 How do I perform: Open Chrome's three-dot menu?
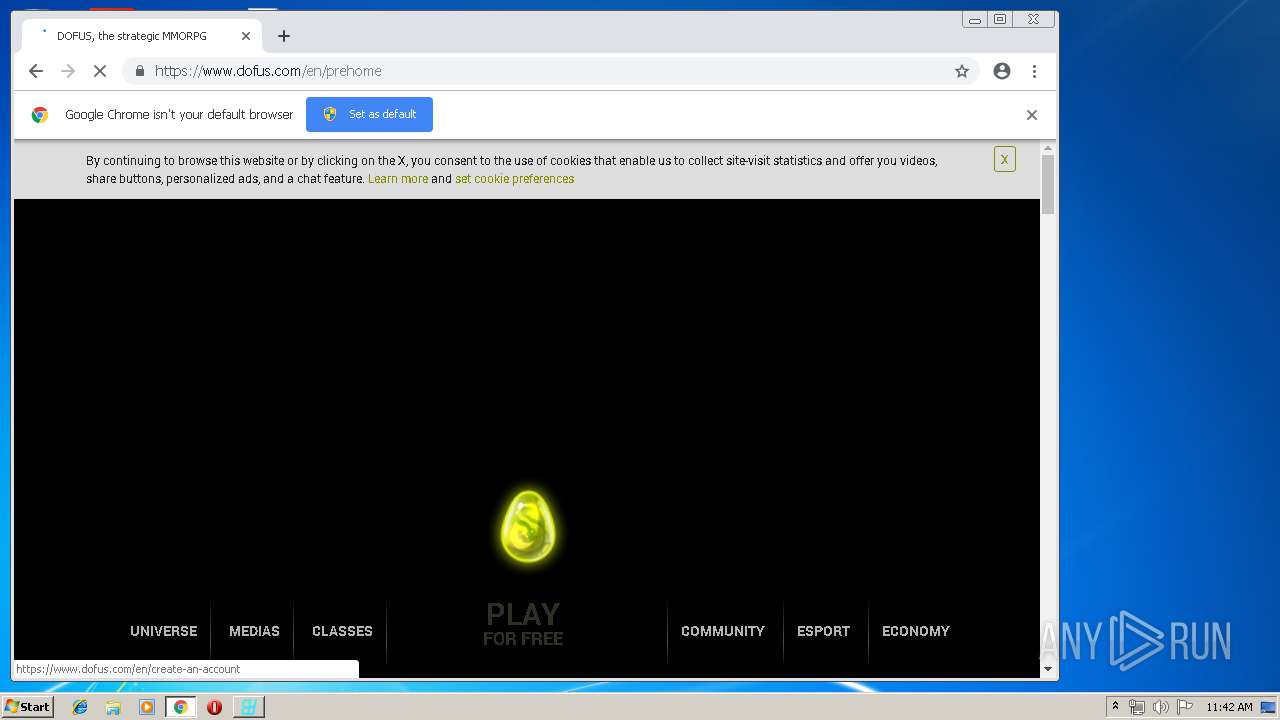click(x=1034, y=71)
